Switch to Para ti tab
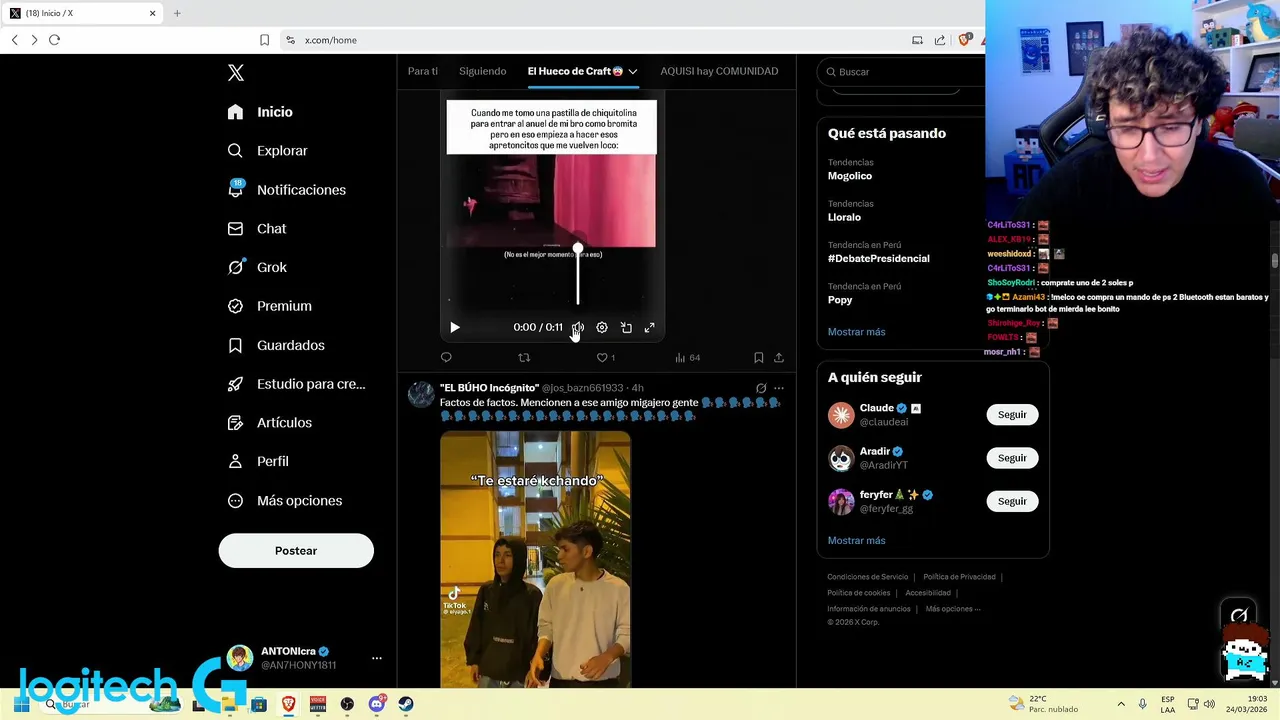 (x=423, y=71)
